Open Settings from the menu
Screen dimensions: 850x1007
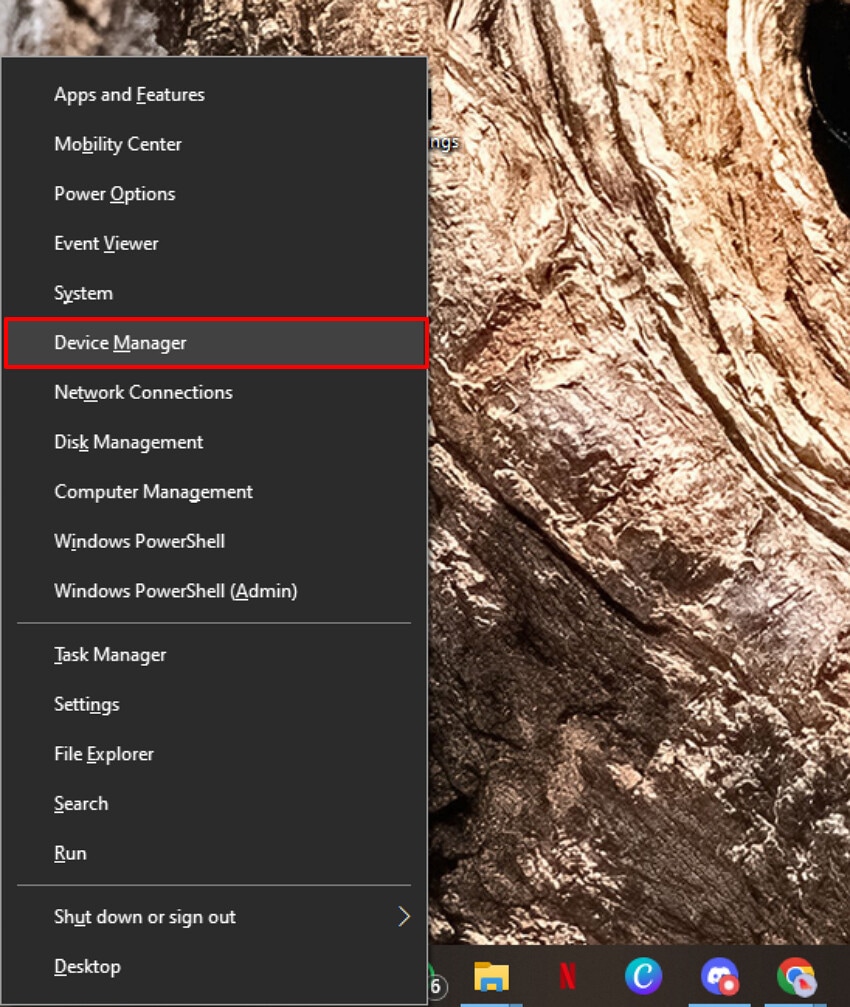86,704
